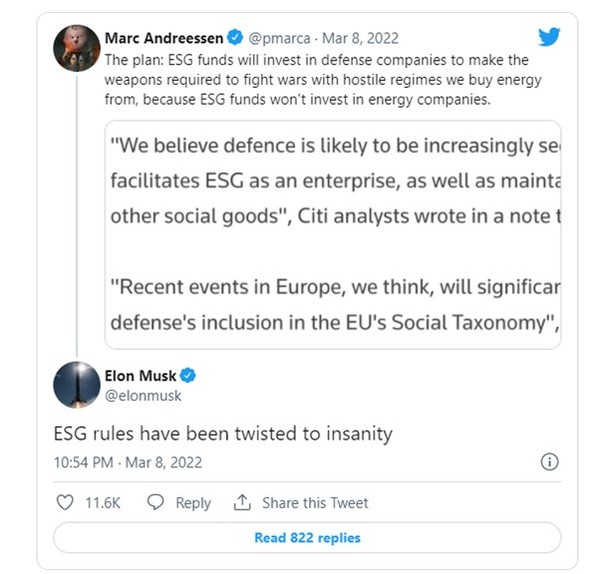This screenshot has height=574, width=600.
Task: Click Elon Musk's verified badge
Action: pyautogui.click(x=187, y=376)
